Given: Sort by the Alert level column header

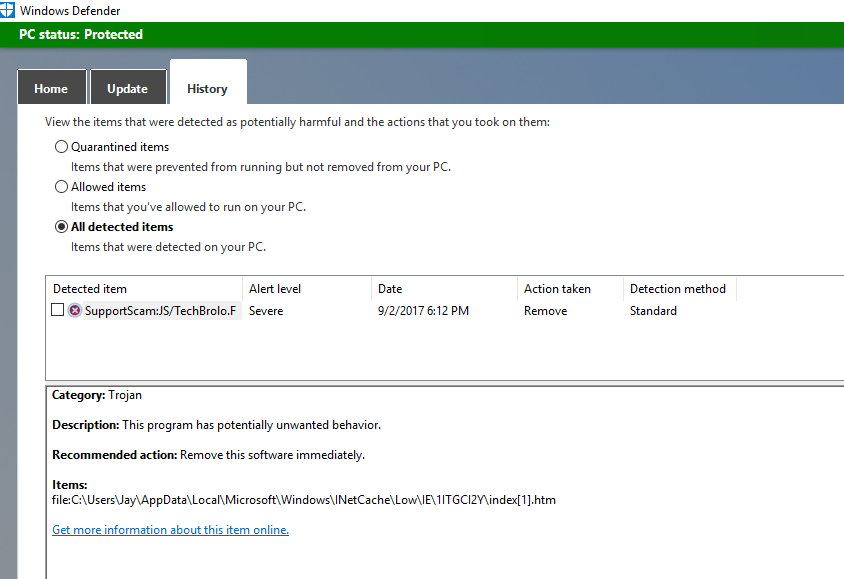Looking at the screenshot, I should tap(307, 289).
